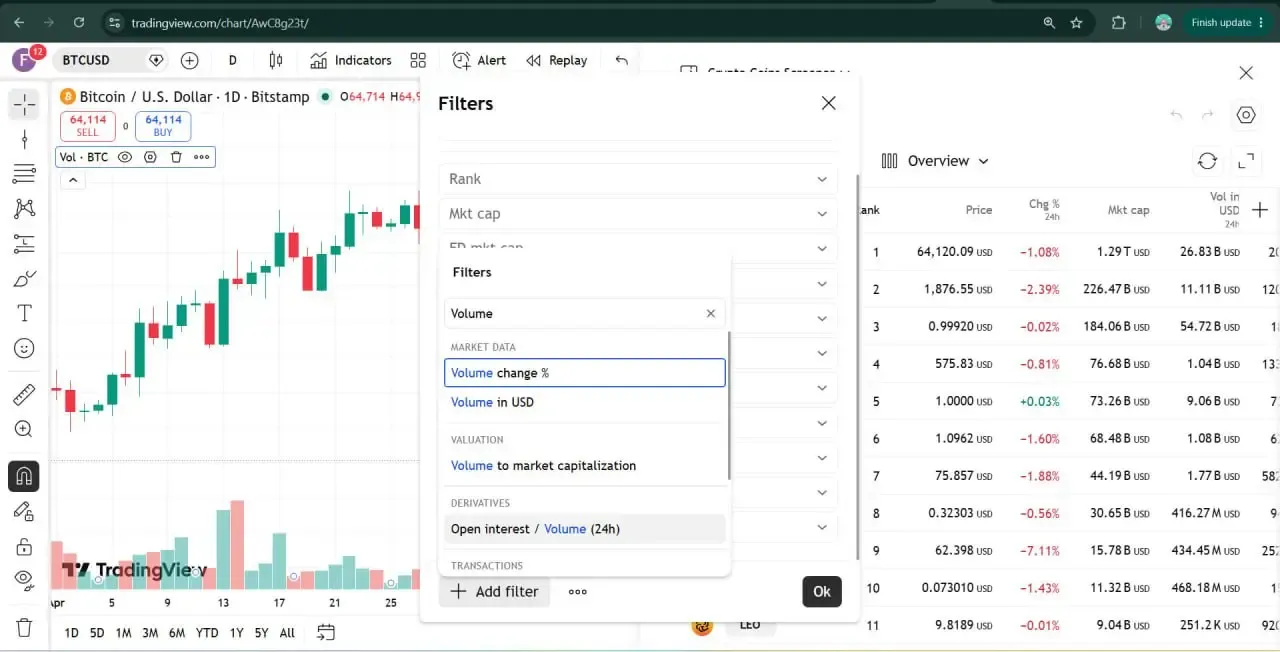Screen dimensions: 1280x652
Task: Collapse the indicator legend arrow
Action: 72,181
